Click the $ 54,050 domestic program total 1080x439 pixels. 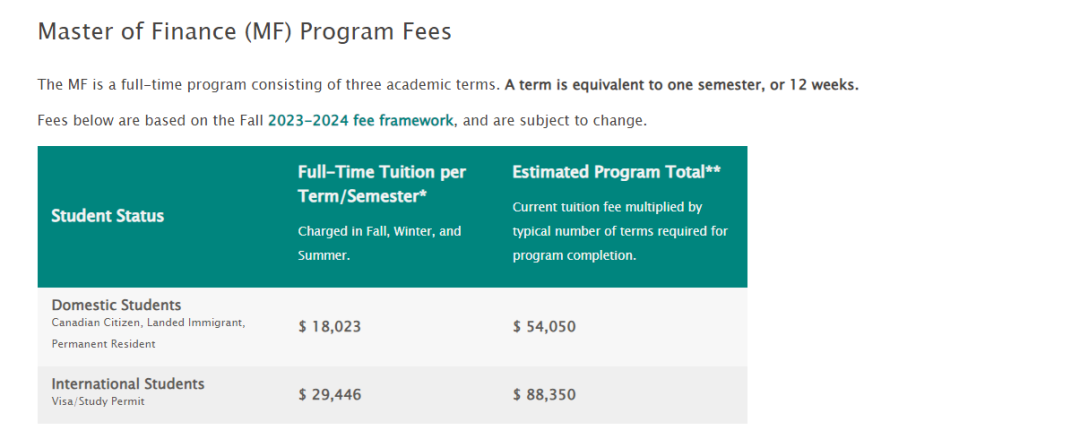[x=544, y=327]
